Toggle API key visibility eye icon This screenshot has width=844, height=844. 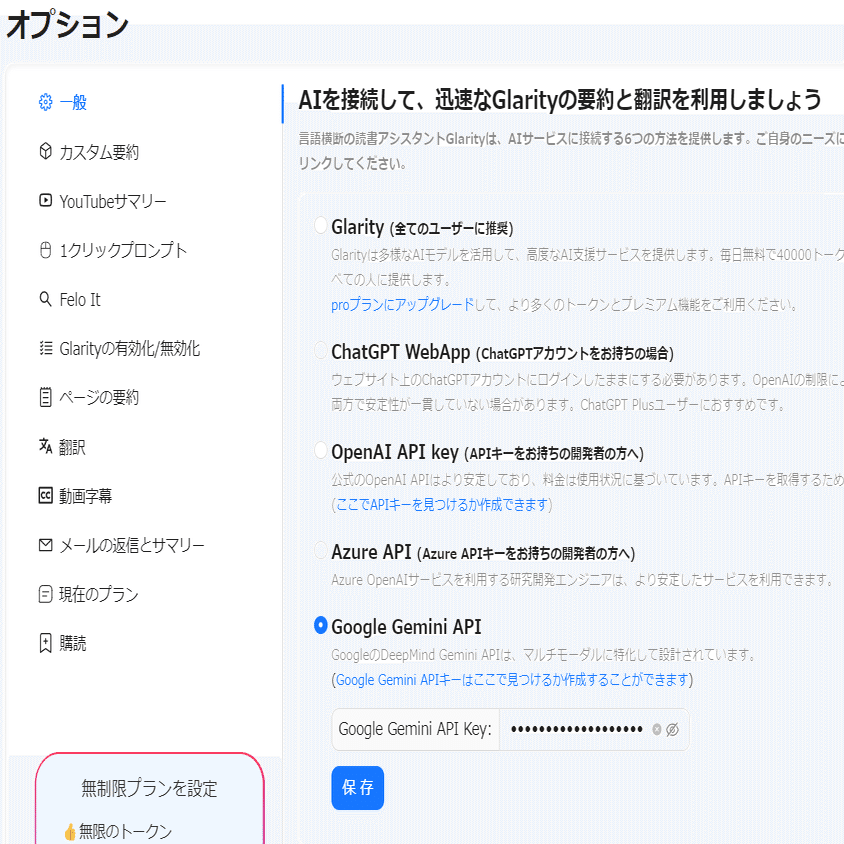point(672,729)
